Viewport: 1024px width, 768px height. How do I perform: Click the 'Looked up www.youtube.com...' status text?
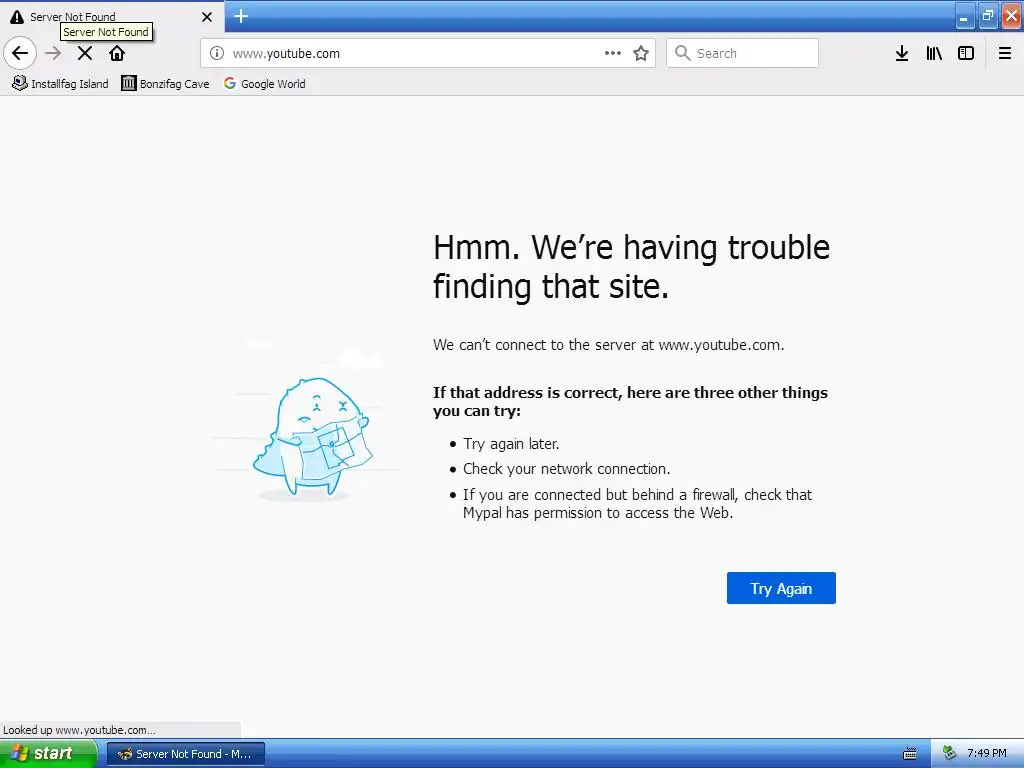(x=79, y=730)
